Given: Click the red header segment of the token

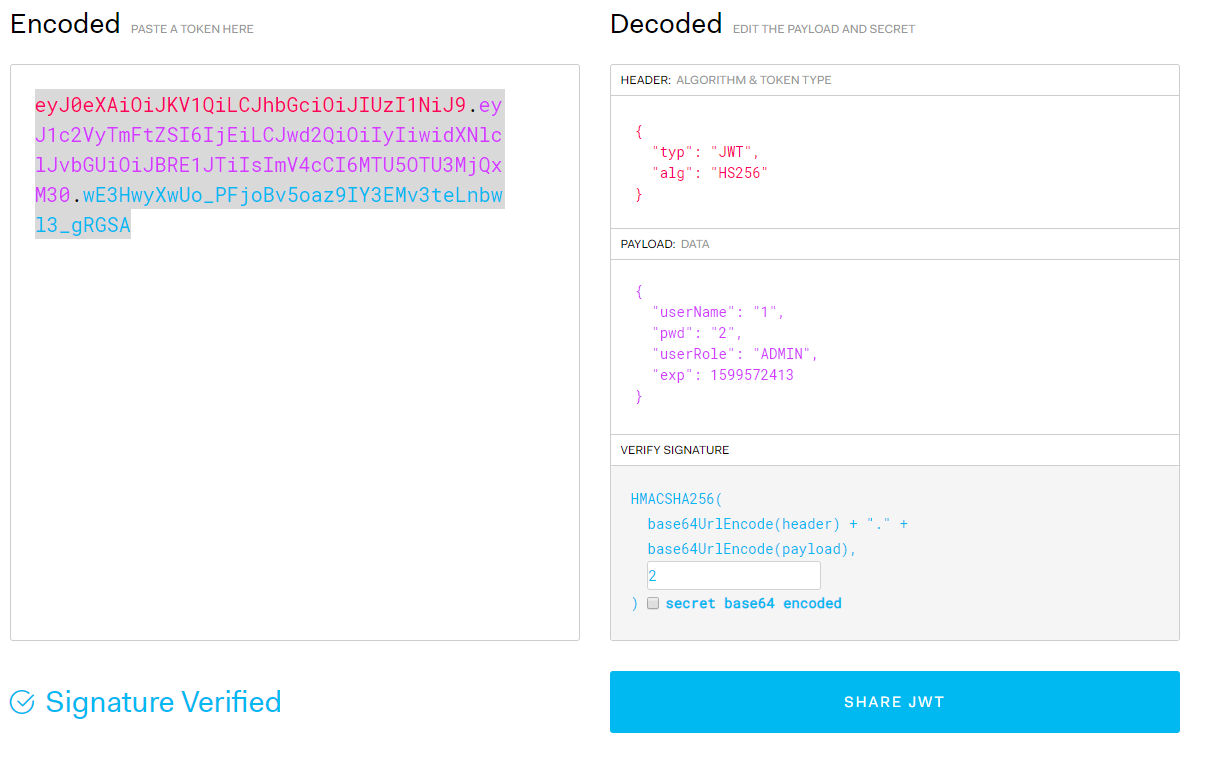Looking at the screenshot, I should point(250,105).
